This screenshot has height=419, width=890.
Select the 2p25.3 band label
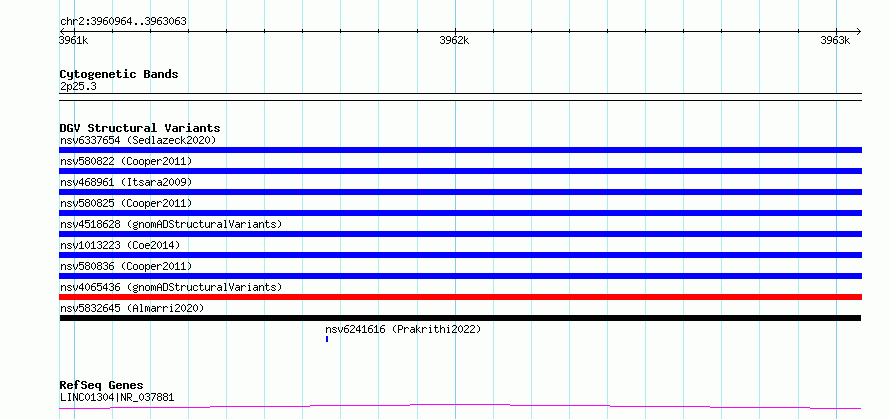78,86
